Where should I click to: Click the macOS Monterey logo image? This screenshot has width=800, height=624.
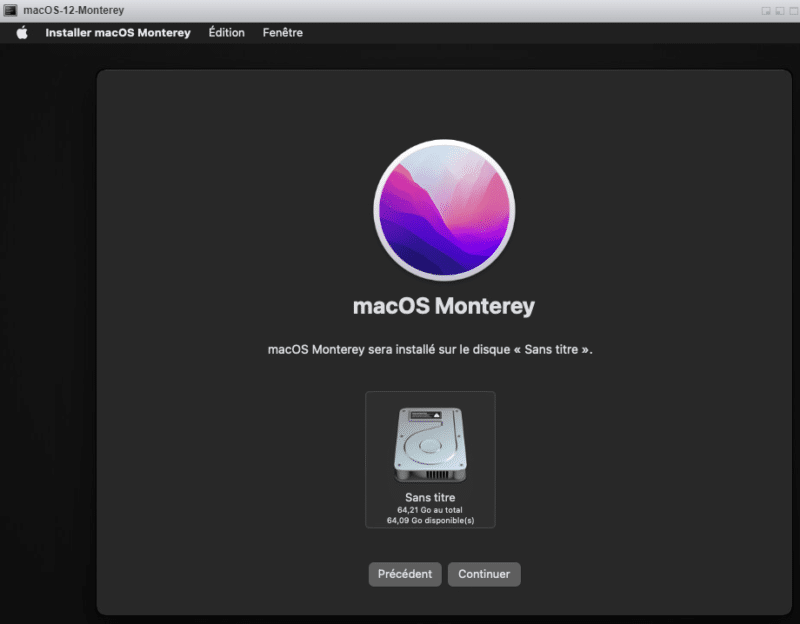pyautogui.click(x=444, y=210)
